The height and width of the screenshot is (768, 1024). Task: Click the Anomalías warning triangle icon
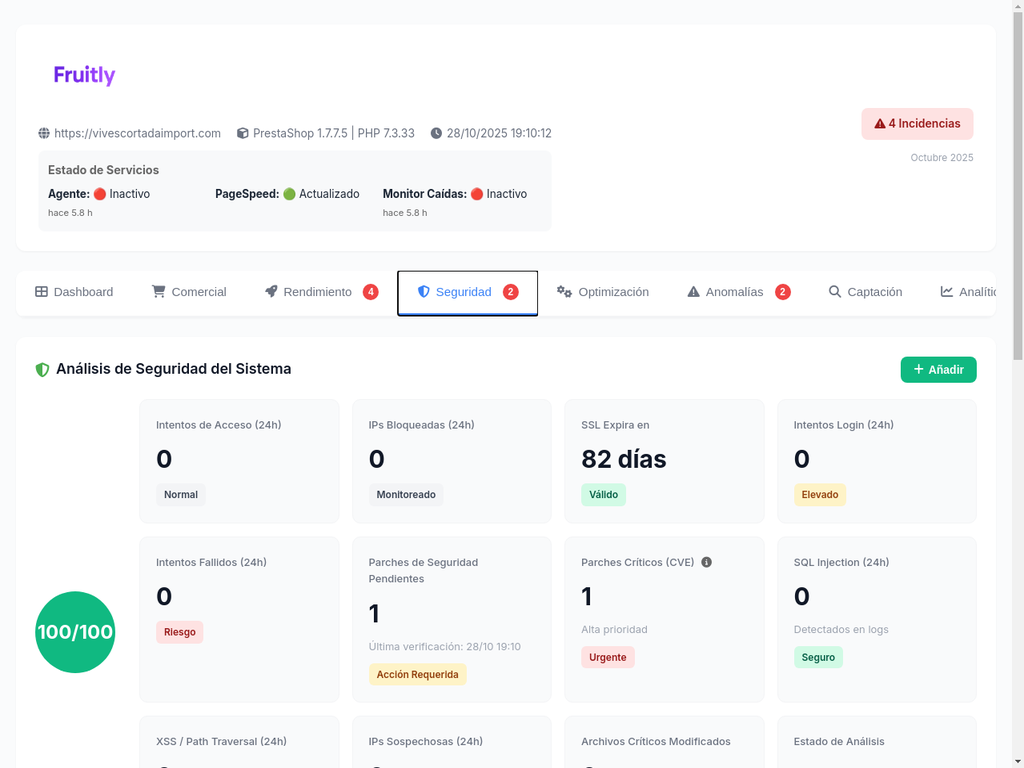(x=692, y=292)
